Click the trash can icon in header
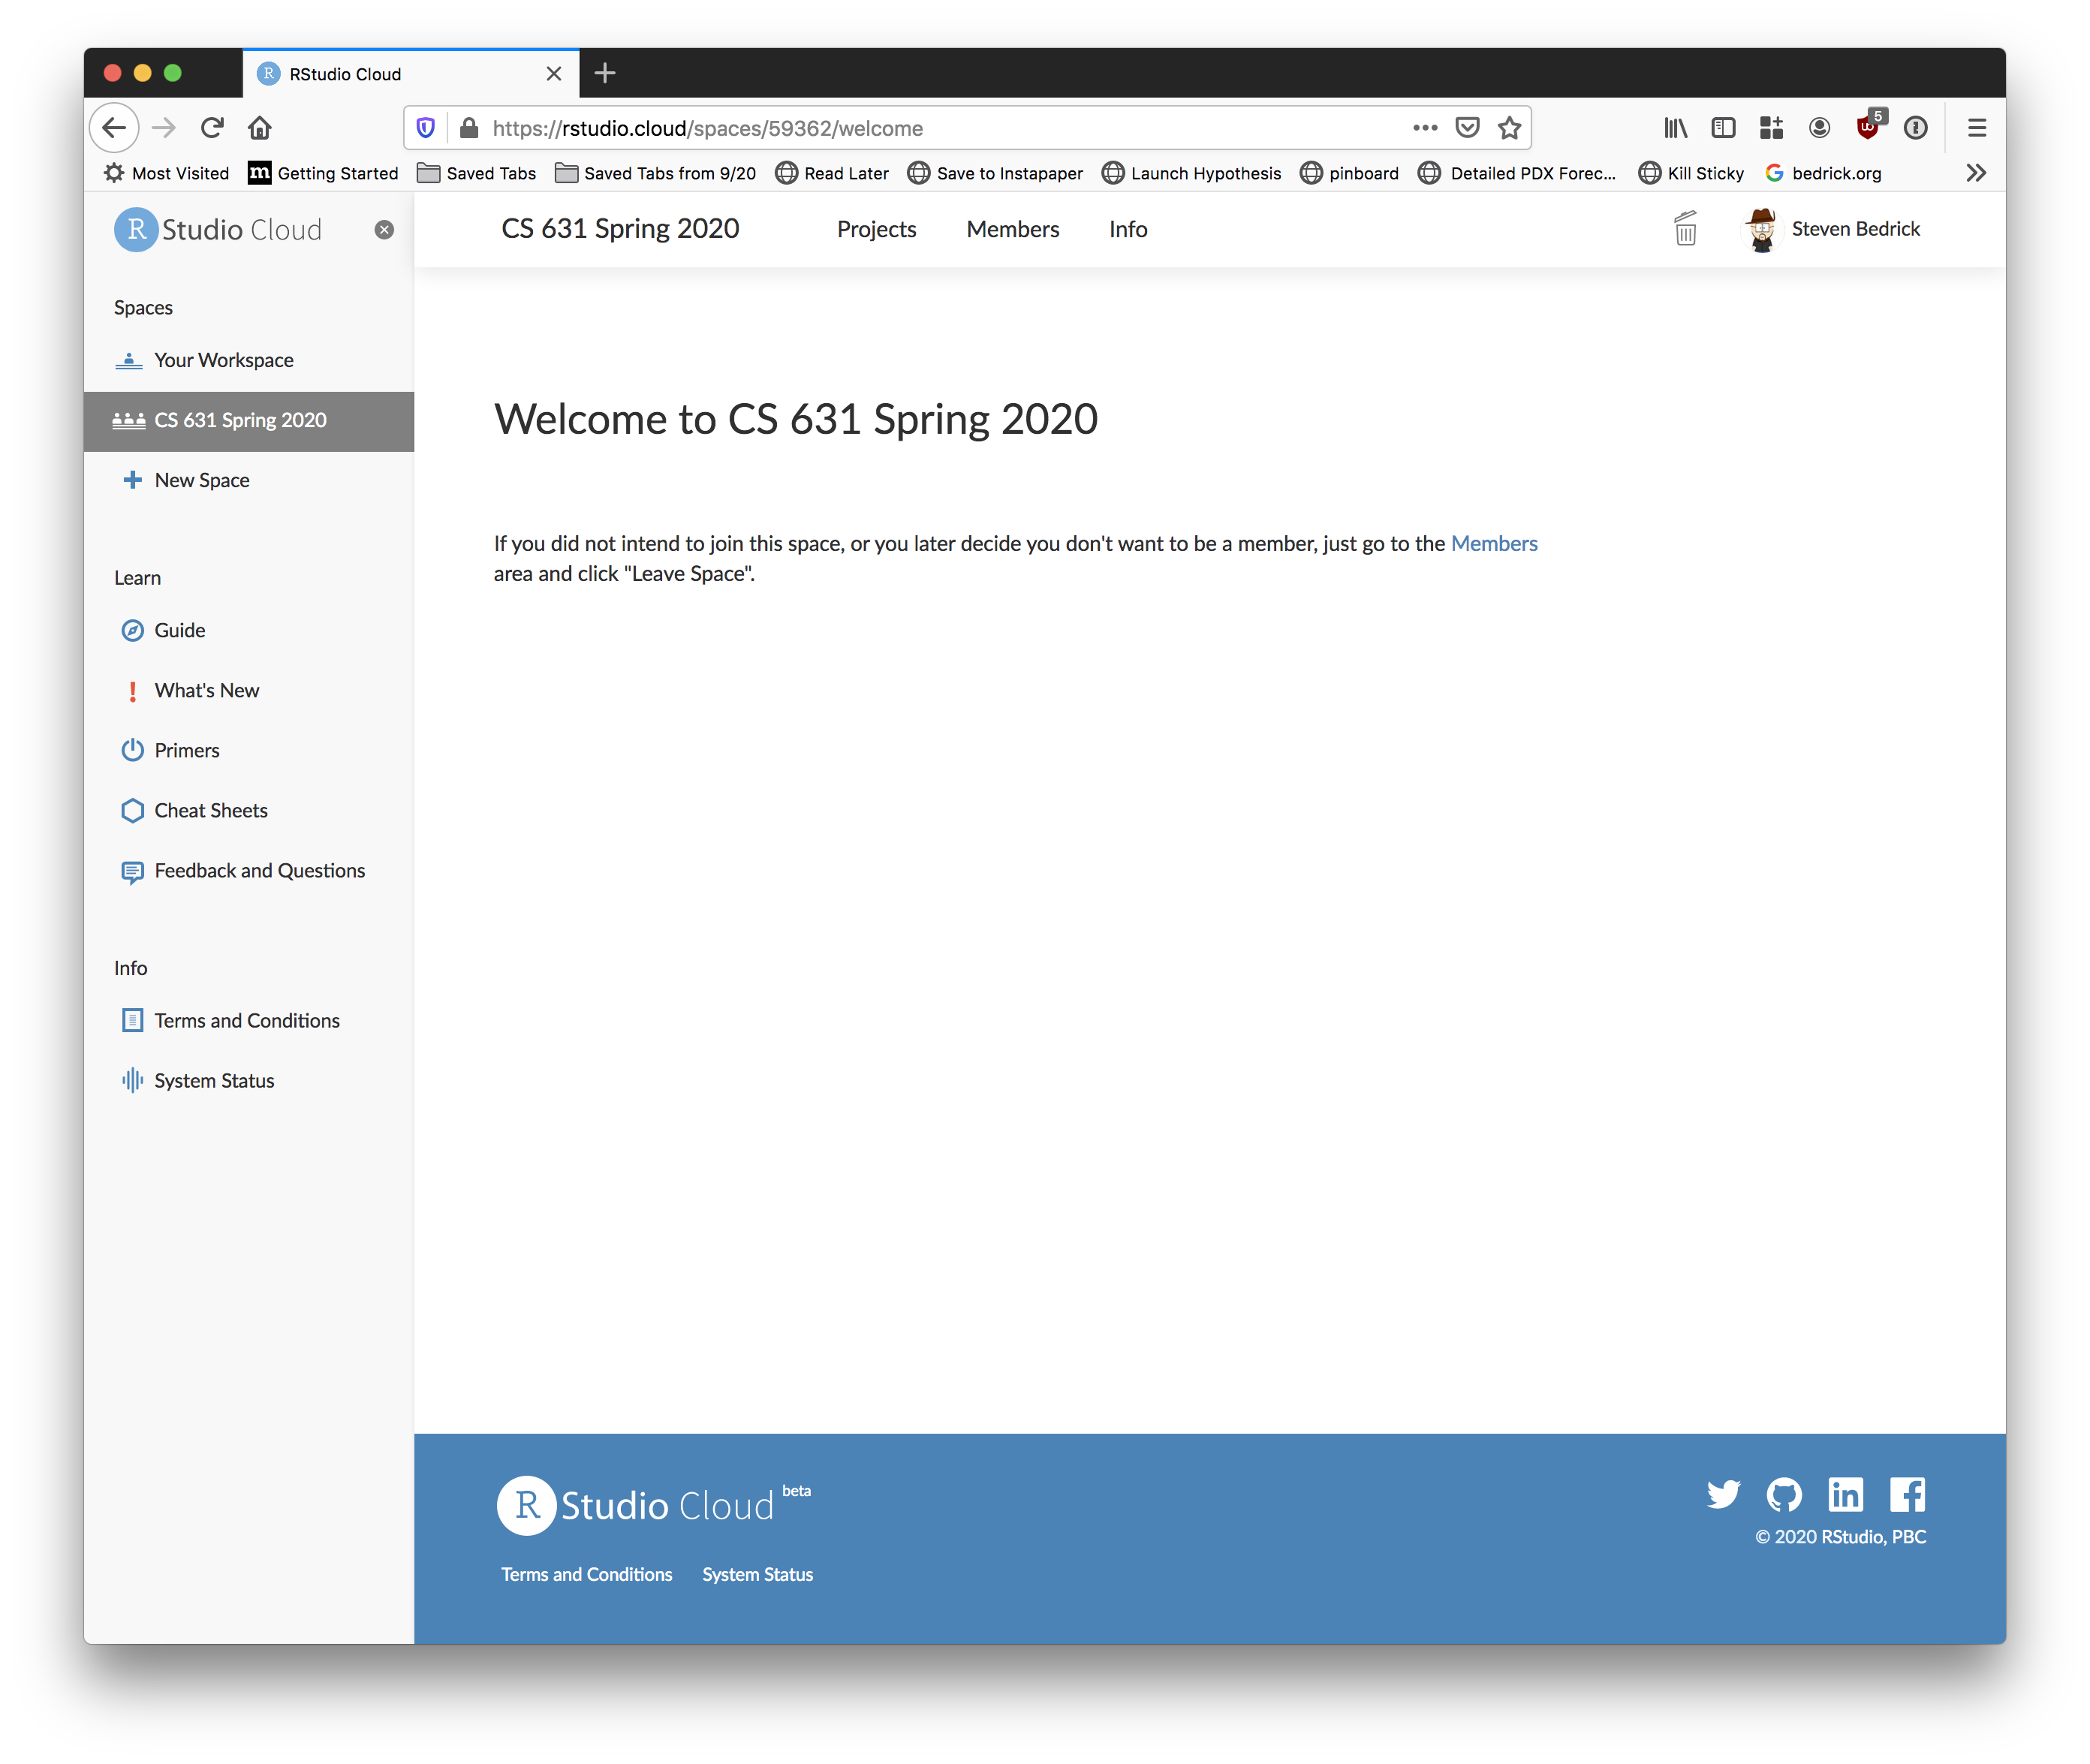The width and height of the screenshot is (2090, 1764). coord(1685,229)
